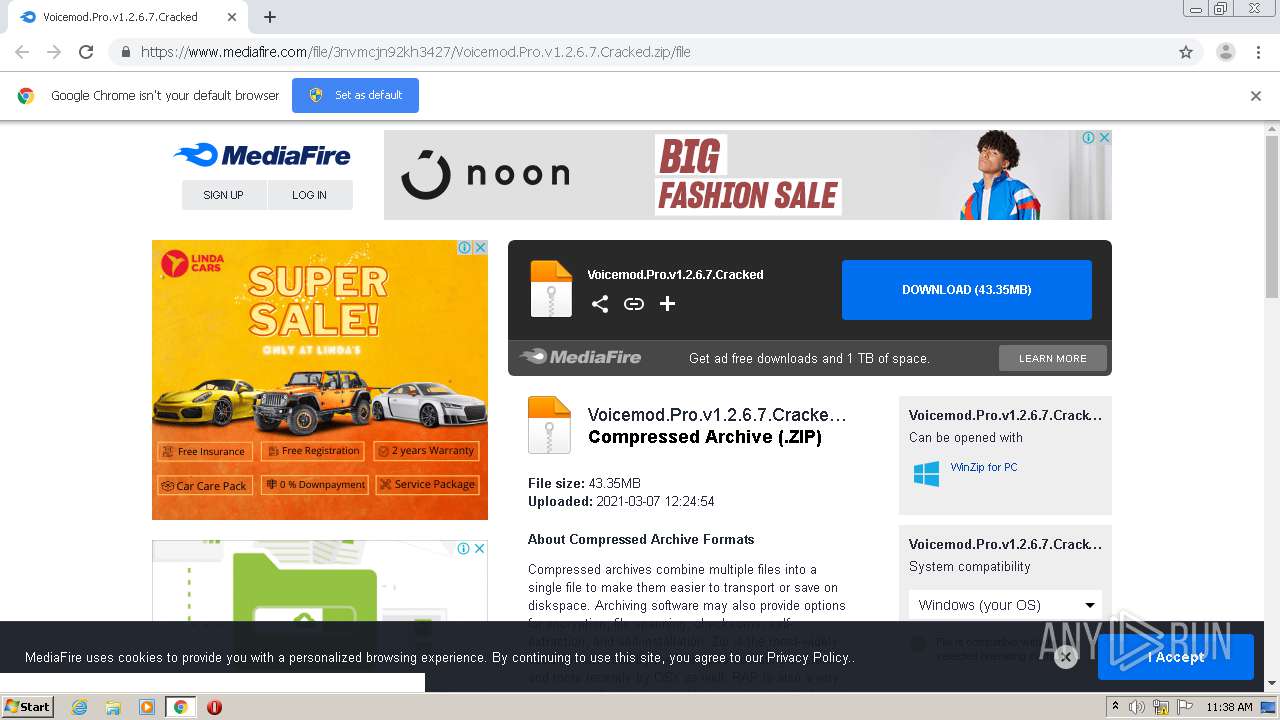
Task: Click the Linda Cars Super Sale ad image
Action: [x=320, y=380]
